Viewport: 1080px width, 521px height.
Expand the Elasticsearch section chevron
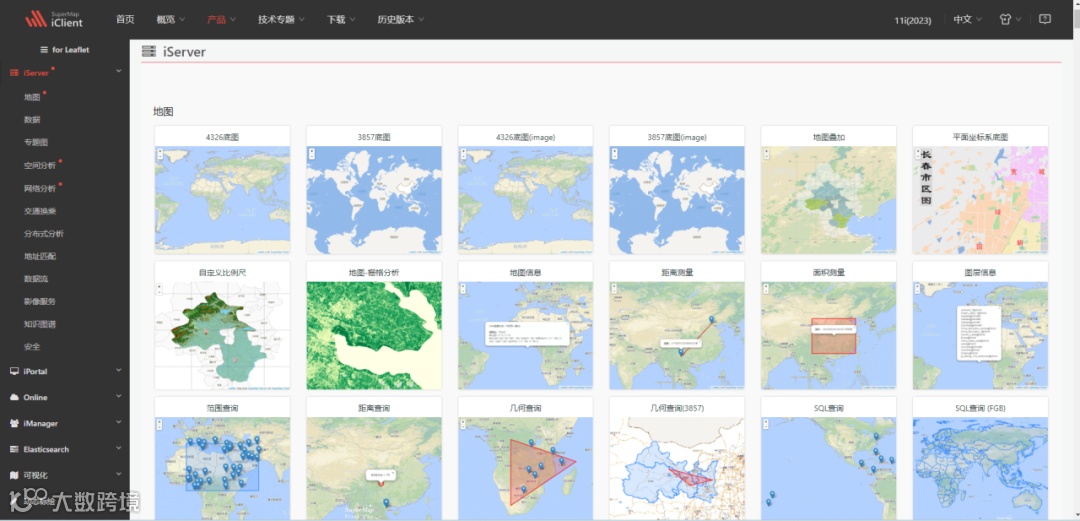click(118, 449)
